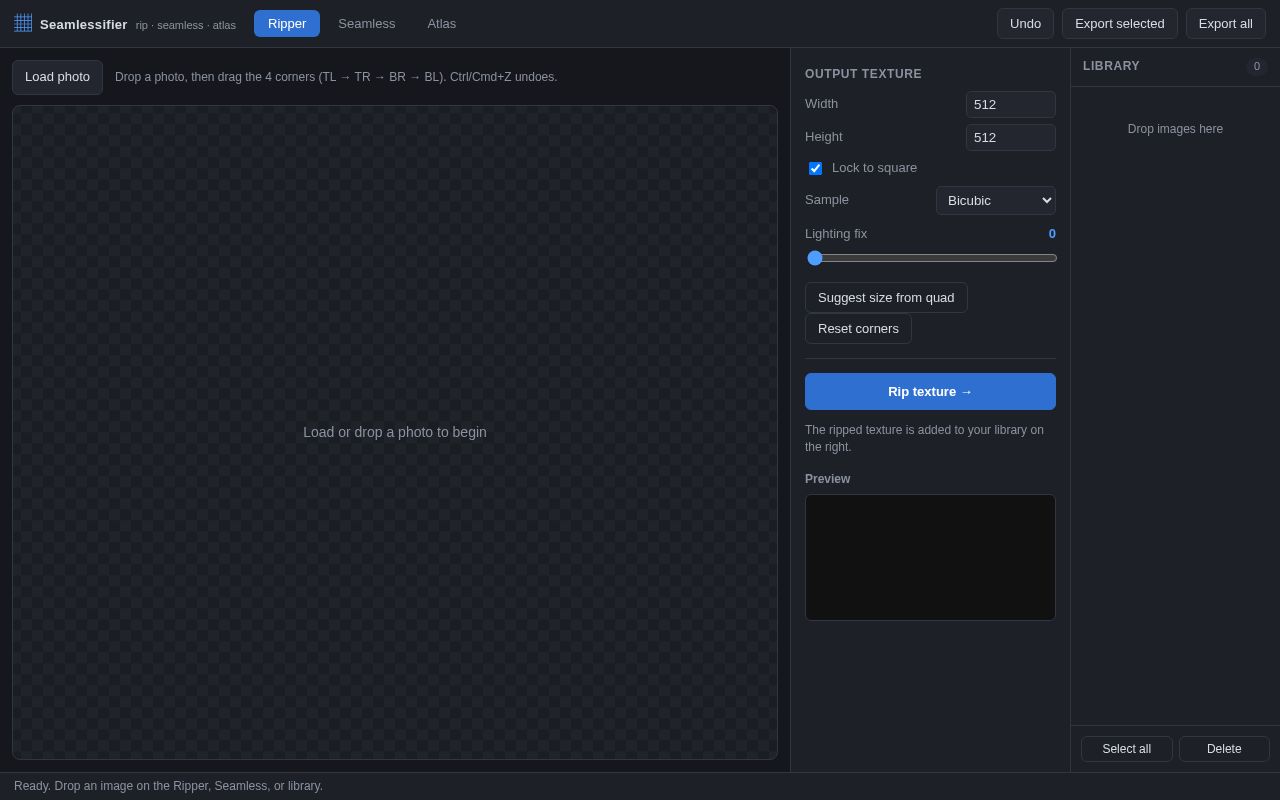Focus the Width input field
Screen dimensions: 1280x800
(1011, 104)
